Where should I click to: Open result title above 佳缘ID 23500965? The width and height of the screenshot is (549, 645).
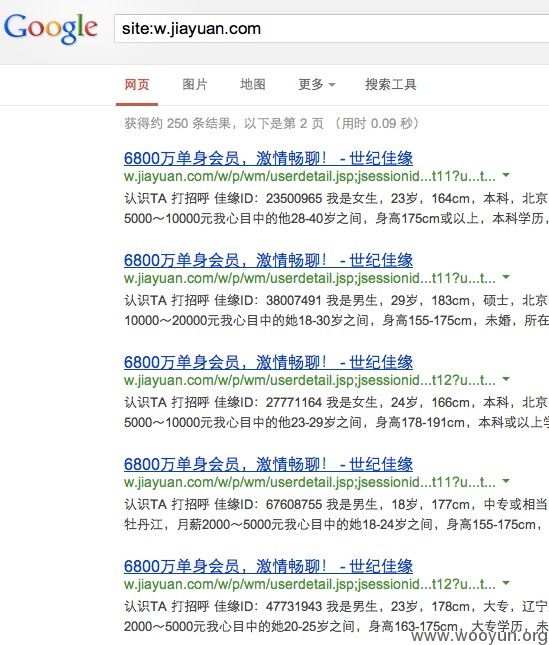268,158
